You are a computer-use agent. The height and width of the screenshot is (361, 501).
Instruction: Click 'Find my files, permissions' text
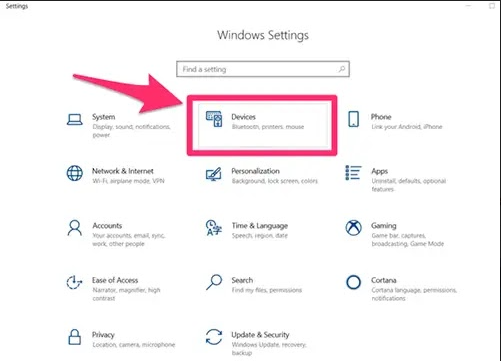[267, 290]
